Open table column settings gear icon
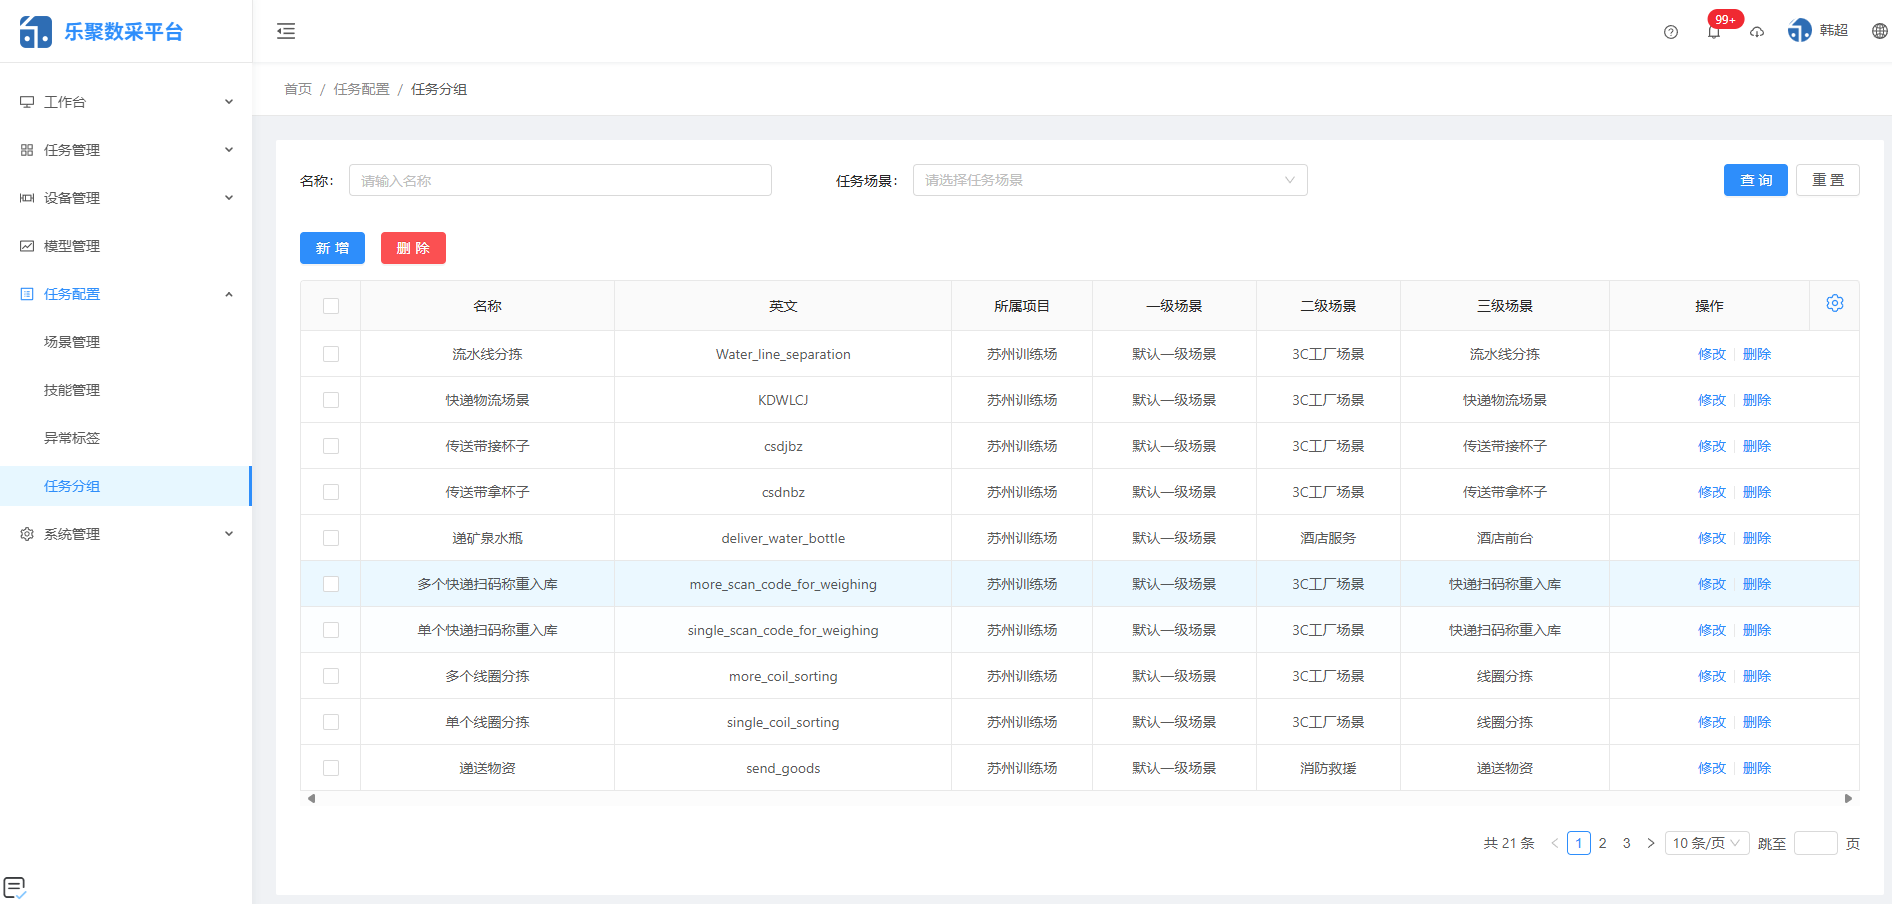 (1835, 302)
